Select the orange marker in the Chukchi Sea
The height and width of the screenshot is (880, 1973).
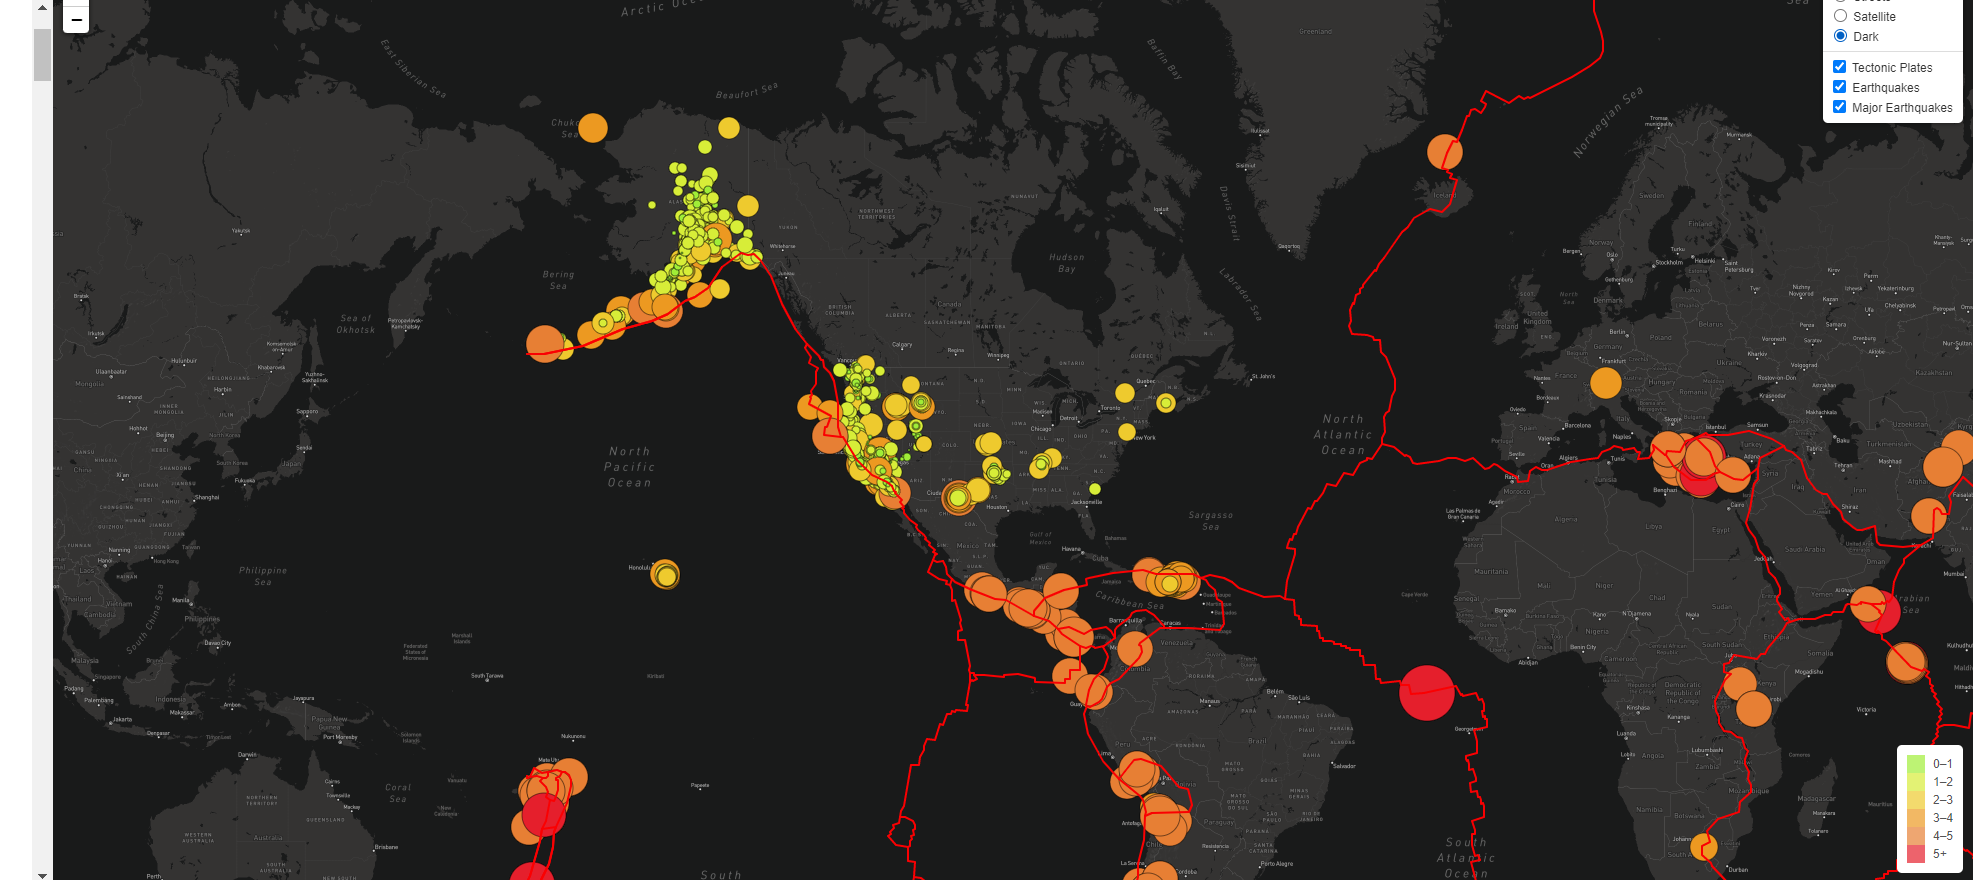tap(593, 128)
